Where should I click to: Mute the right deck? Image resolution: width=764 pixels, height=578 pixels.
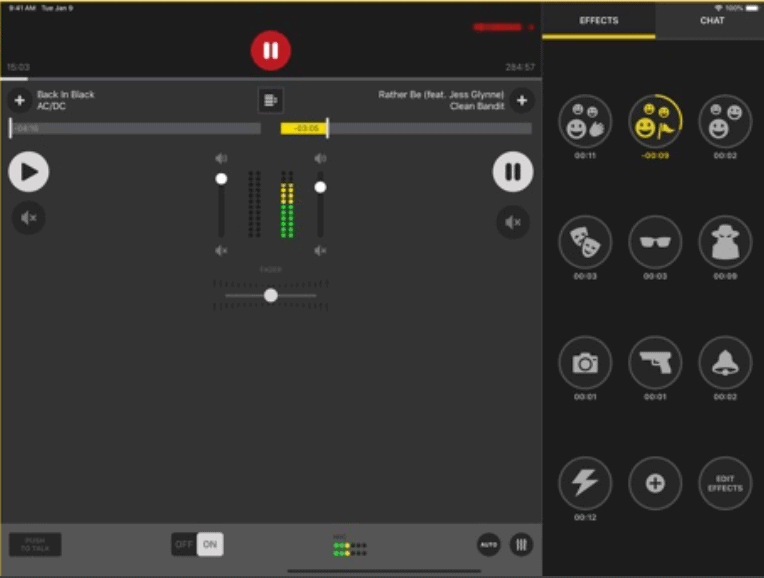(x=513, y=223)
